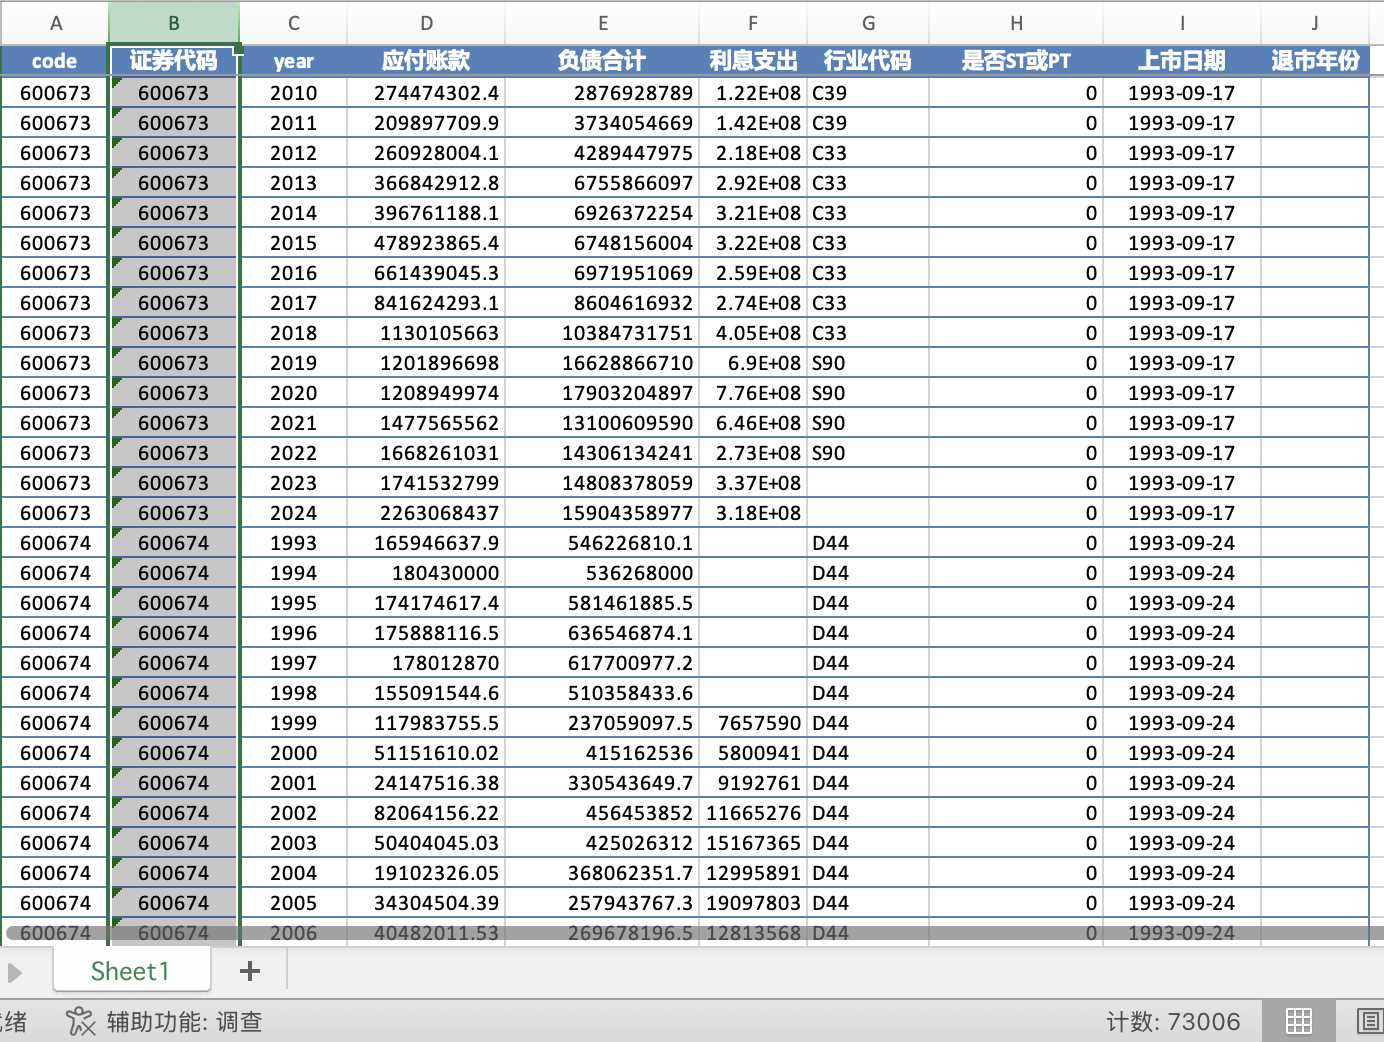The image size is (1384, 1042).
Task: Select column D header
Action: coord(426,23)
